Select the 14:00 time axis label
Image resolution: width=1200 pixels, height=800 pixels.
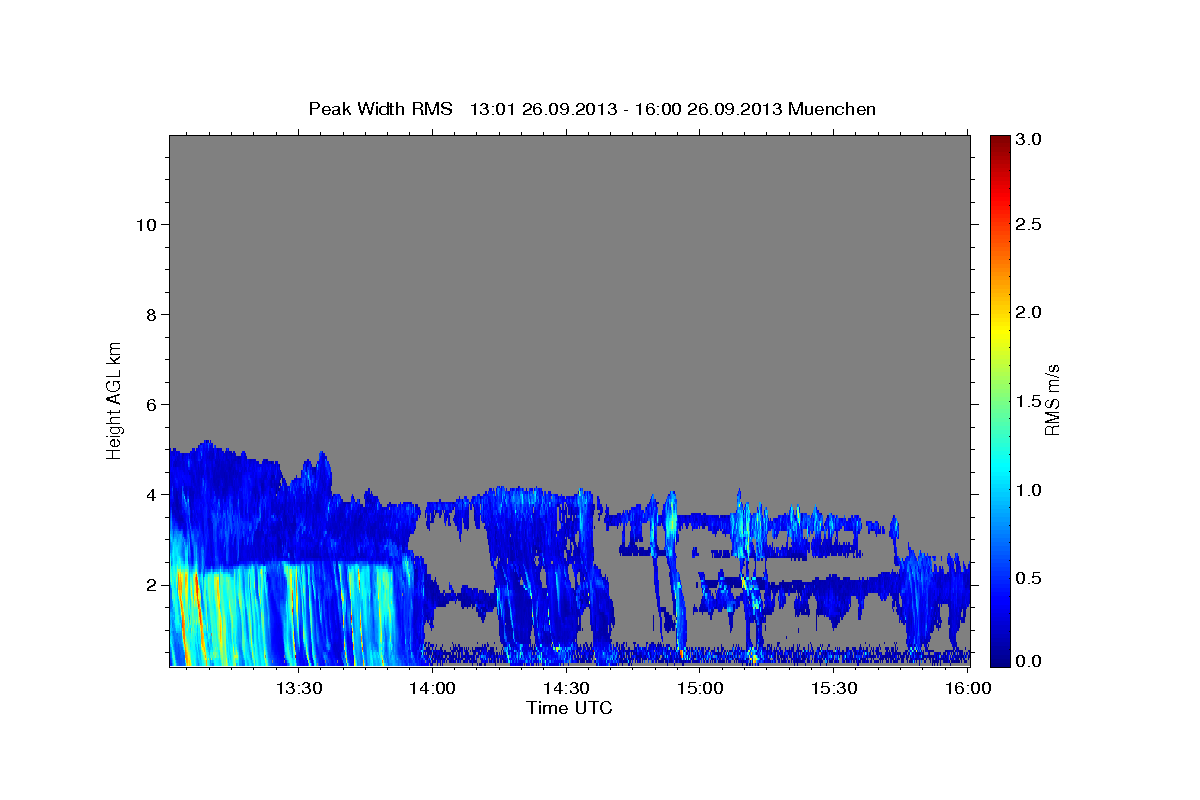coord(432,687)
